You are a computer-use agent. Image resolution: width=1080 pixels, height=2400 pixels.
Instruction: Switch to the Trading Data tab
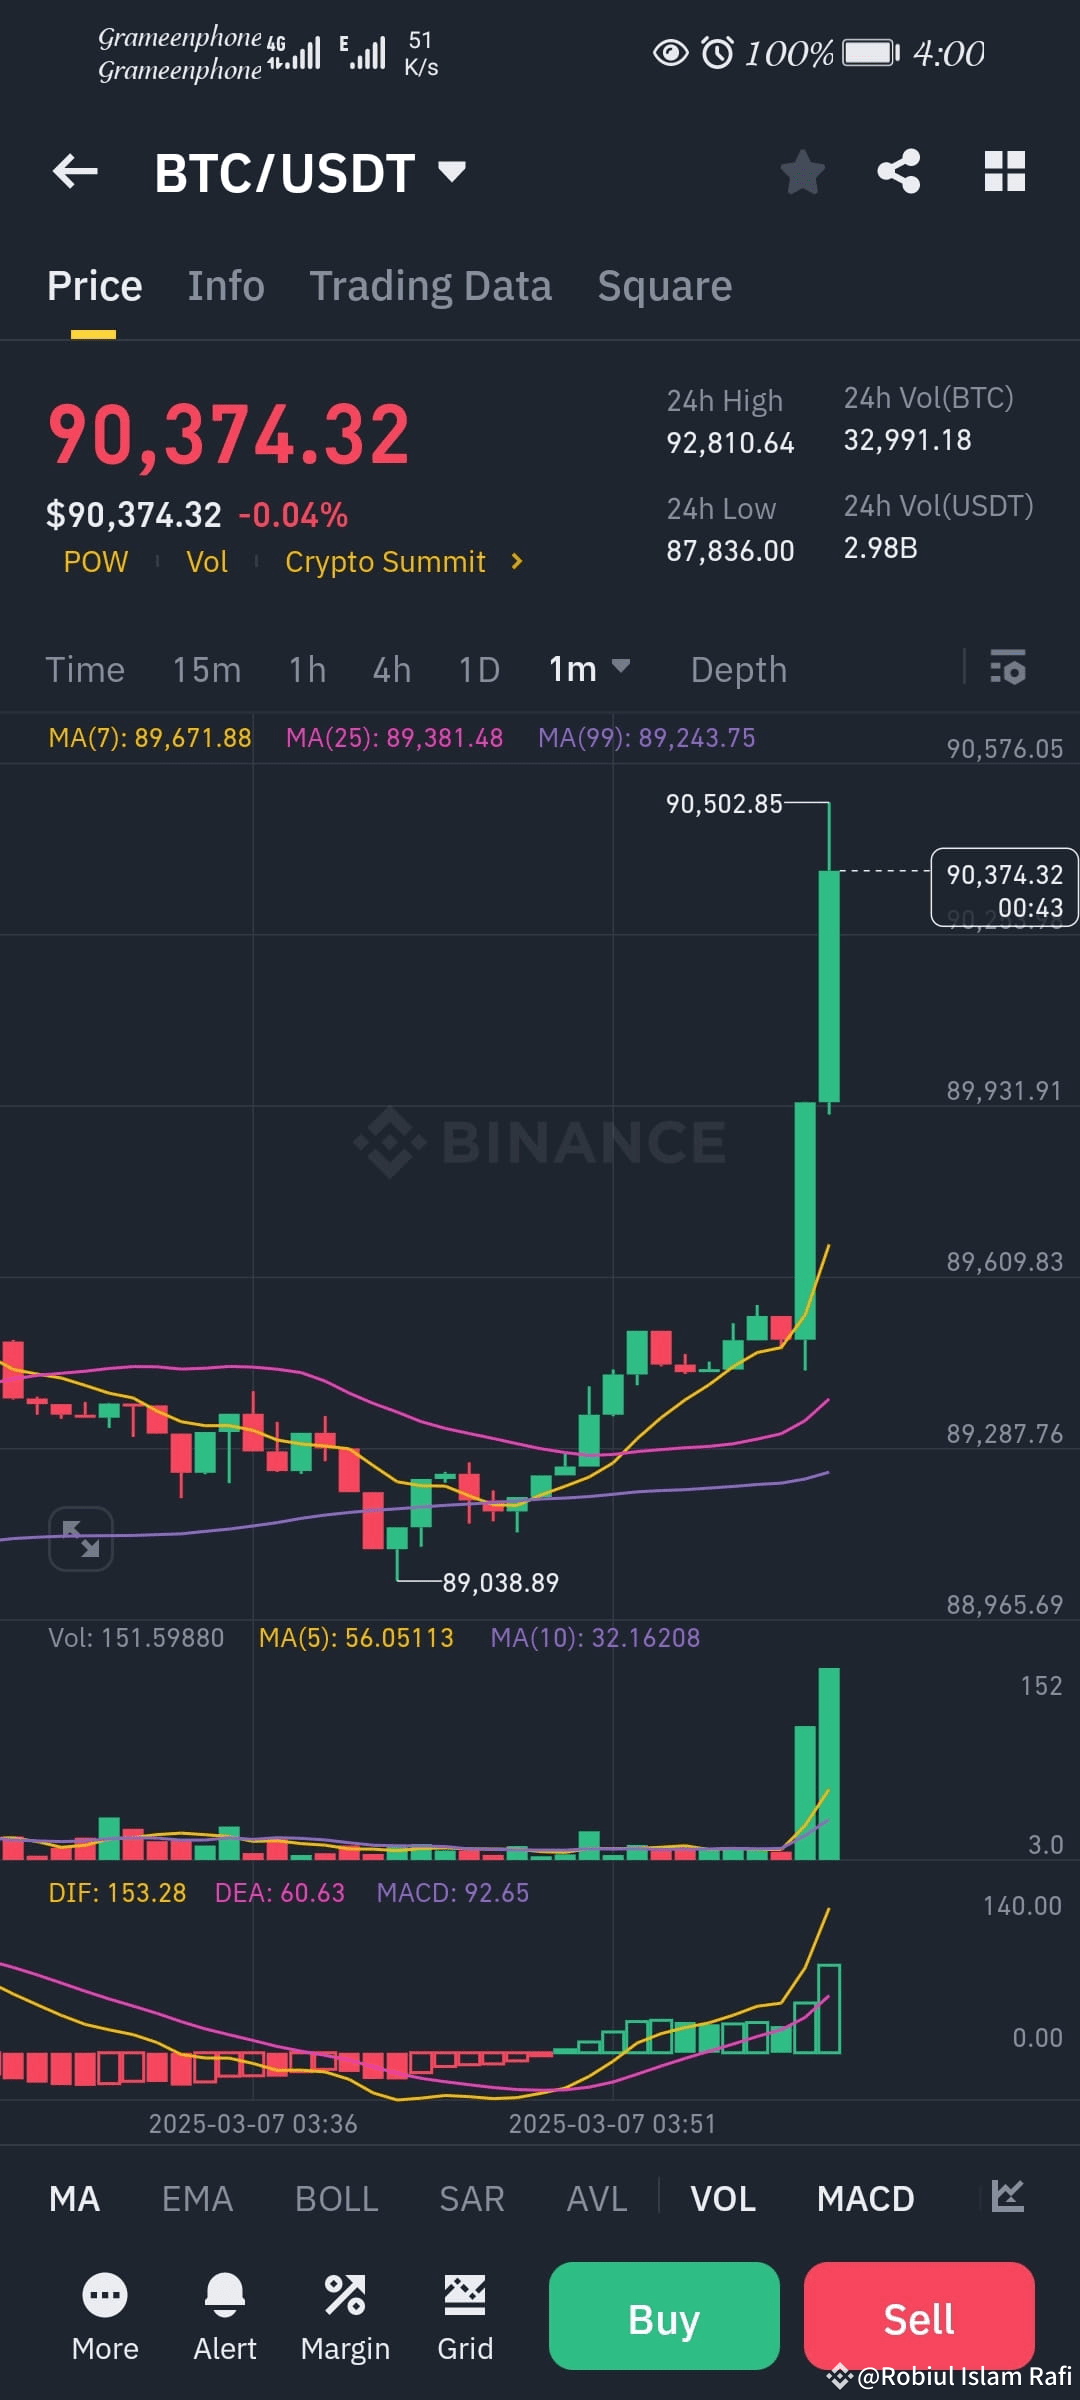[x=431, y=285]
